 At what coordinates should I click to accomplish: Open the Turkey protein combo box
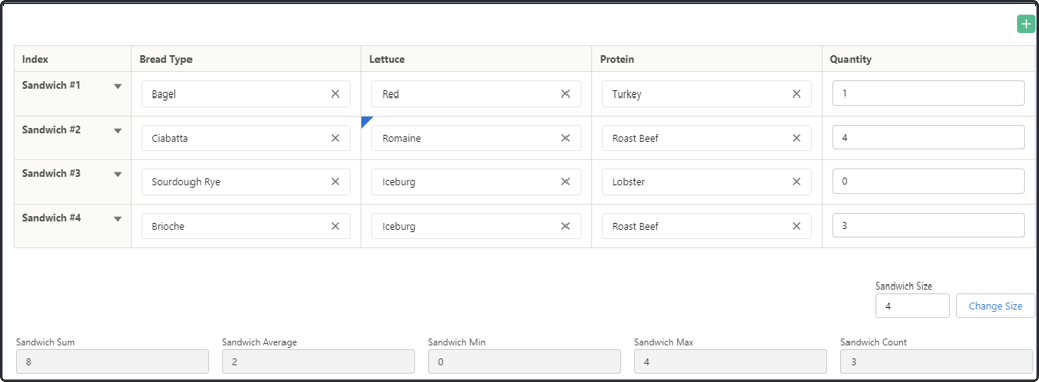[707, 94]
